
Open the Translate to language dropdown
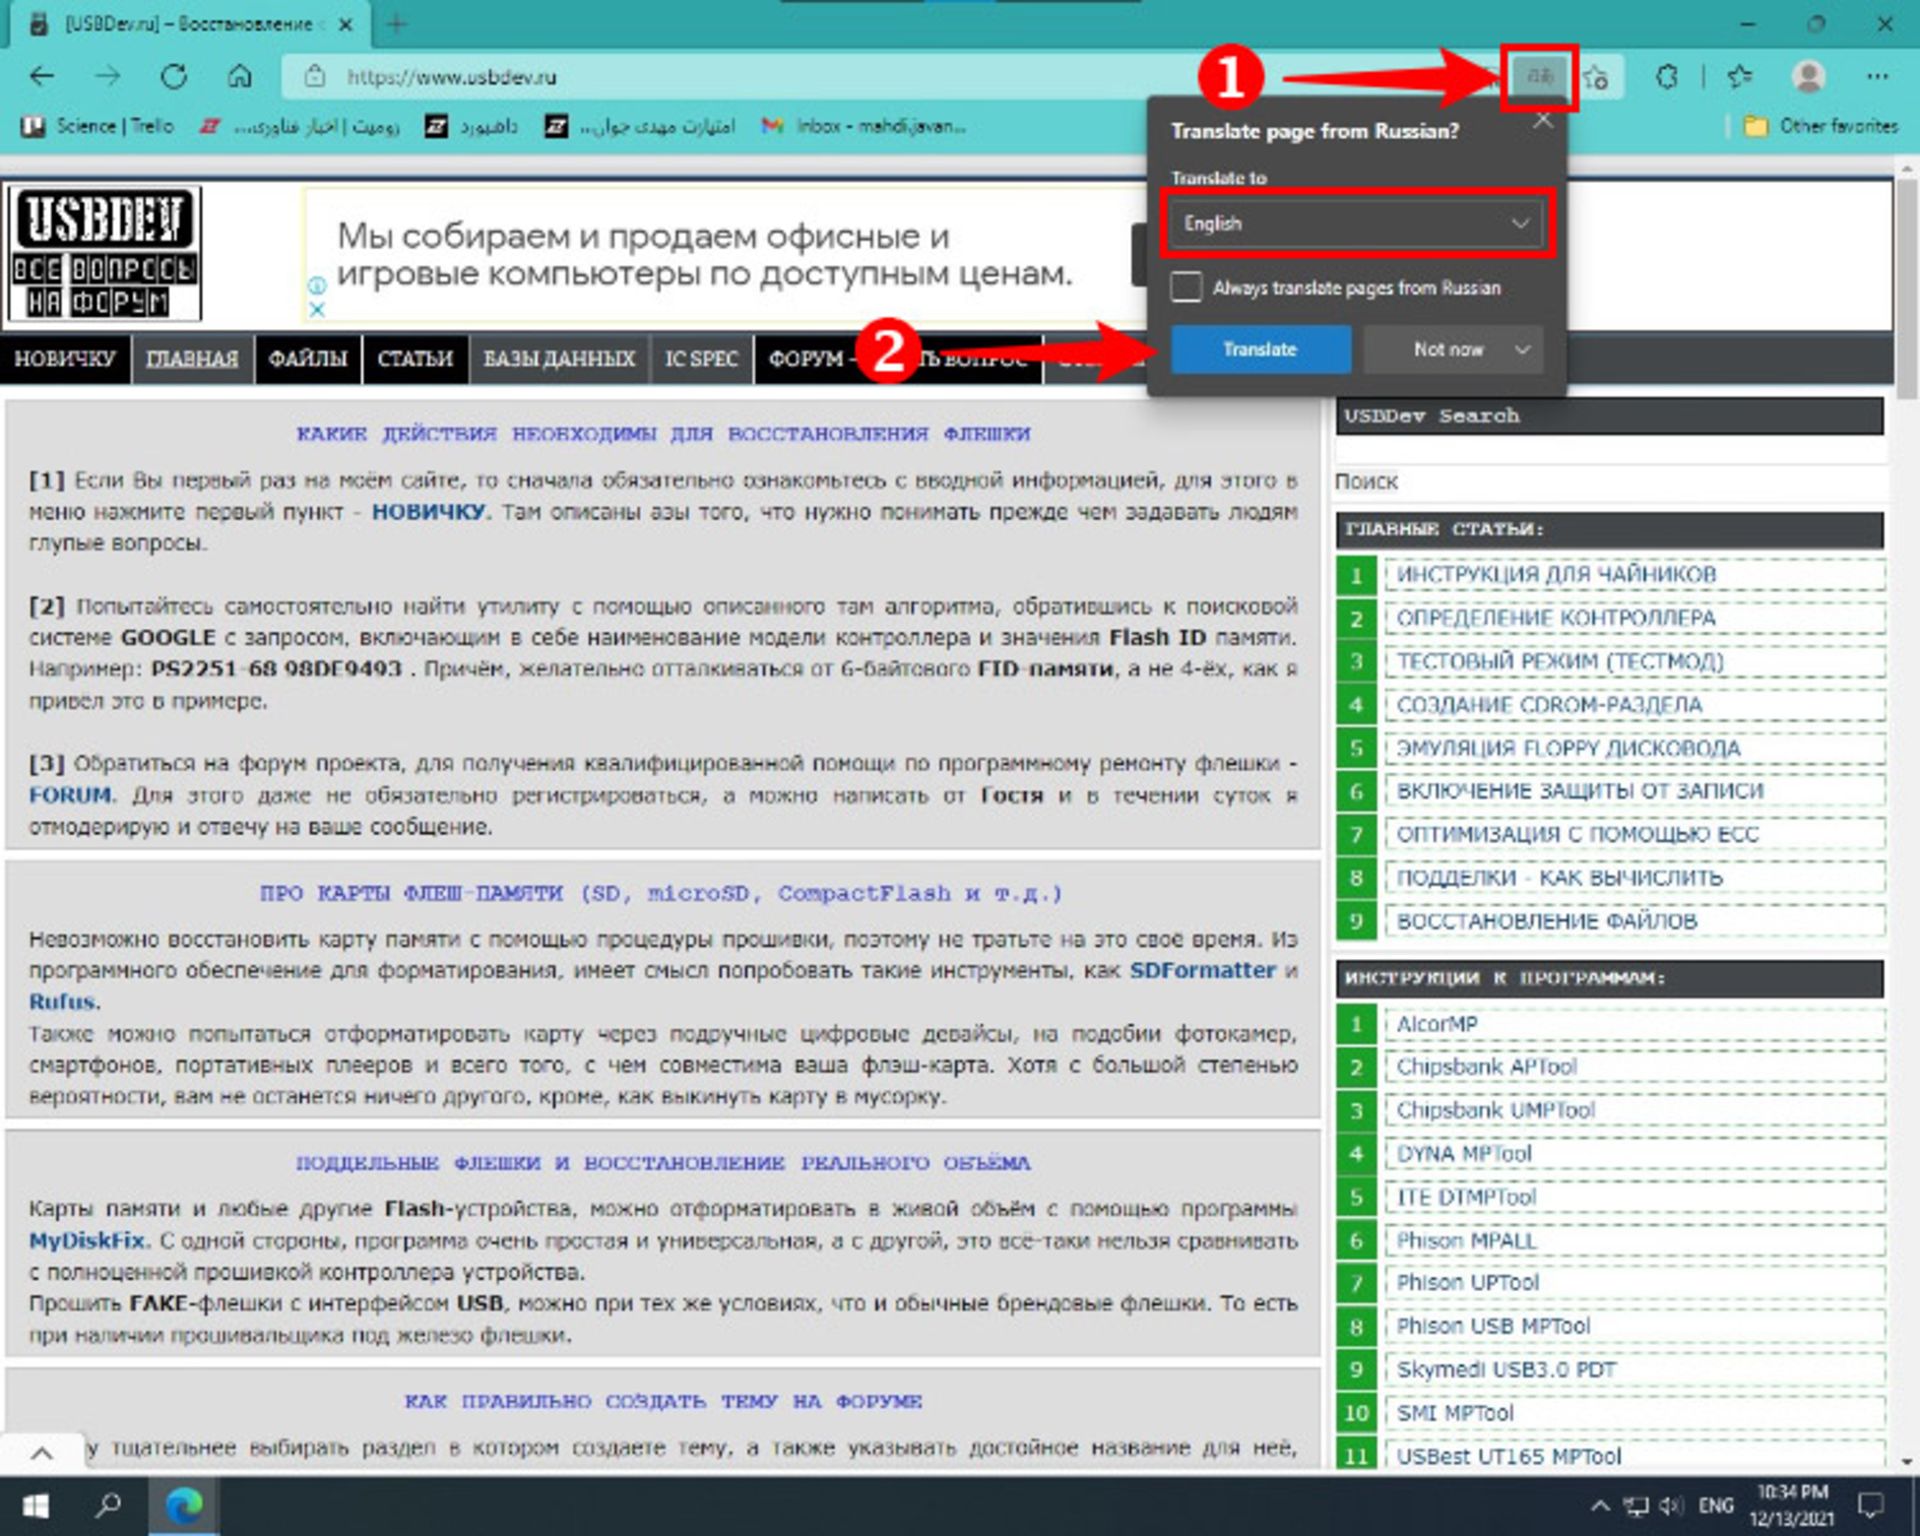(x=1355, y=223)
